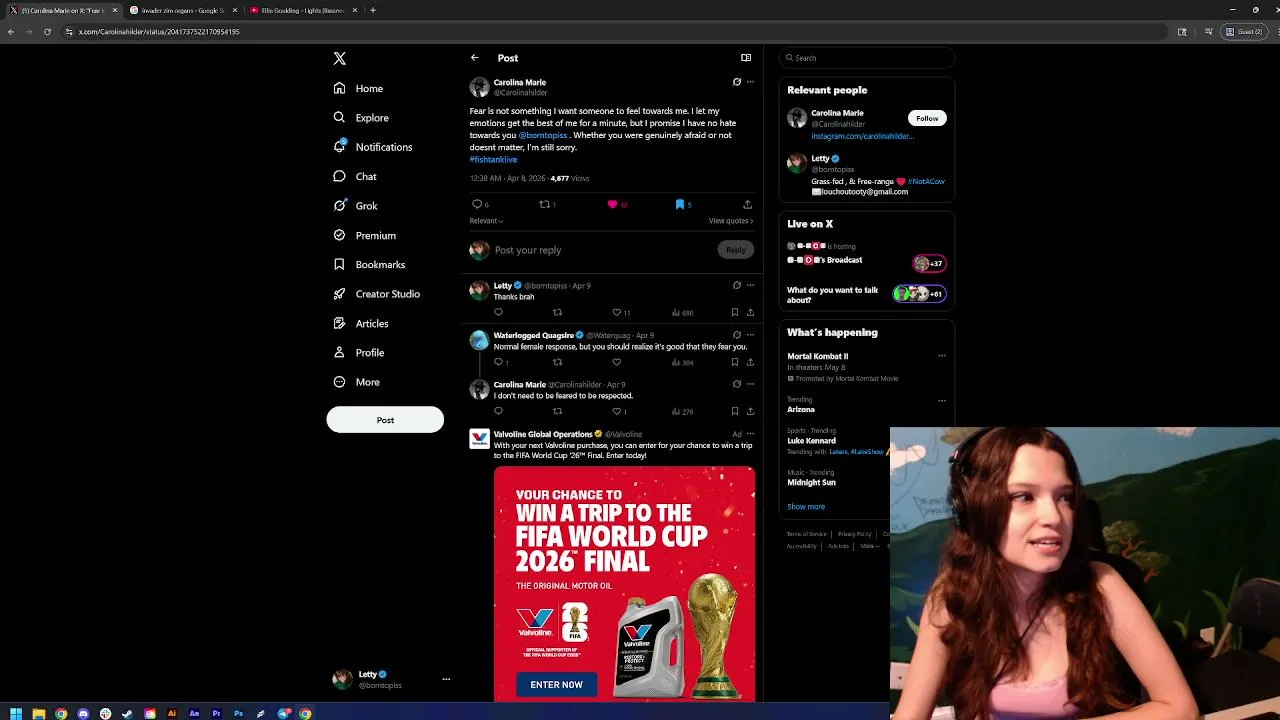Open Photoshop from the taskbar
Image resolution: width=1280 pixels, height=720 pixels.
[238, 713]
